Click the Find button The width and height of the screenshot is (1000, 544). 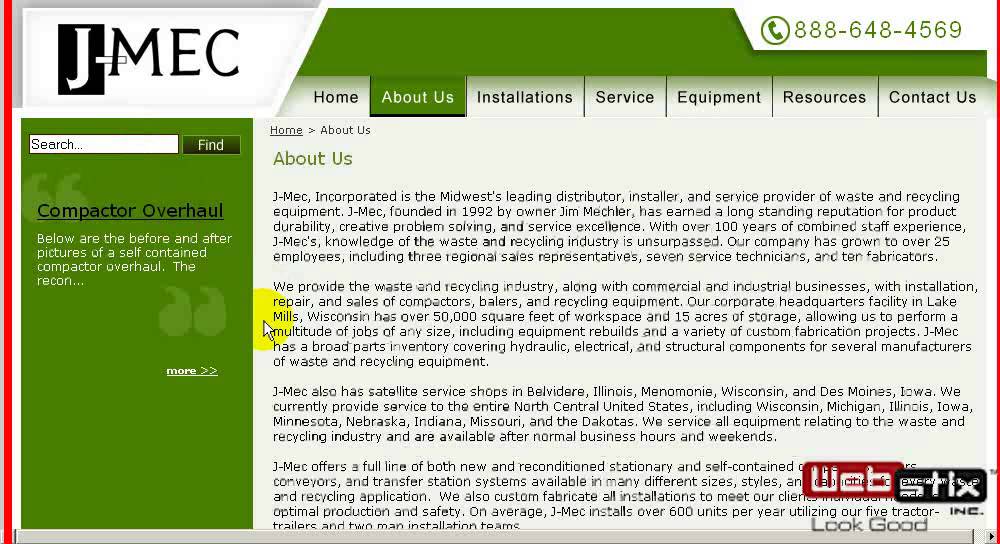click(x=211, y=145)
